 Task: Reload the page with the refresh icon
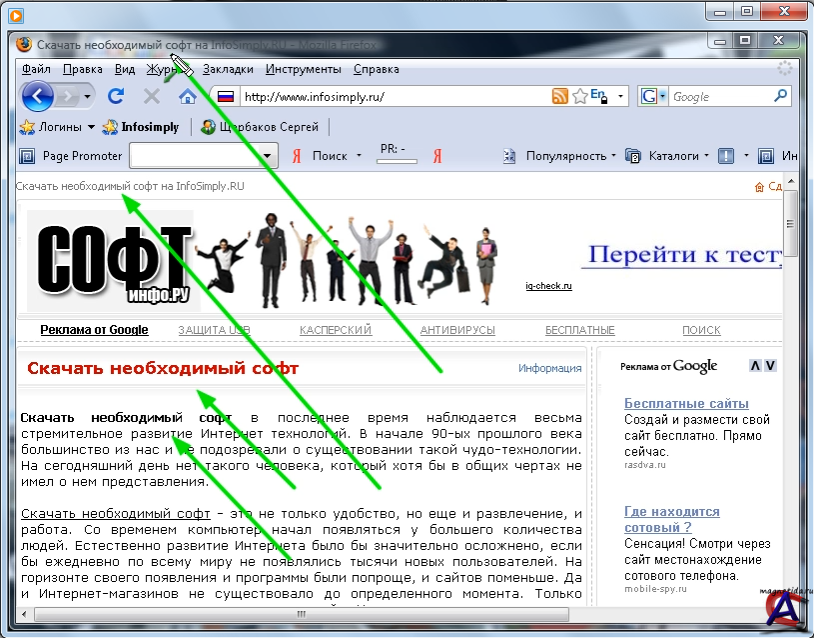coord(116,97)
